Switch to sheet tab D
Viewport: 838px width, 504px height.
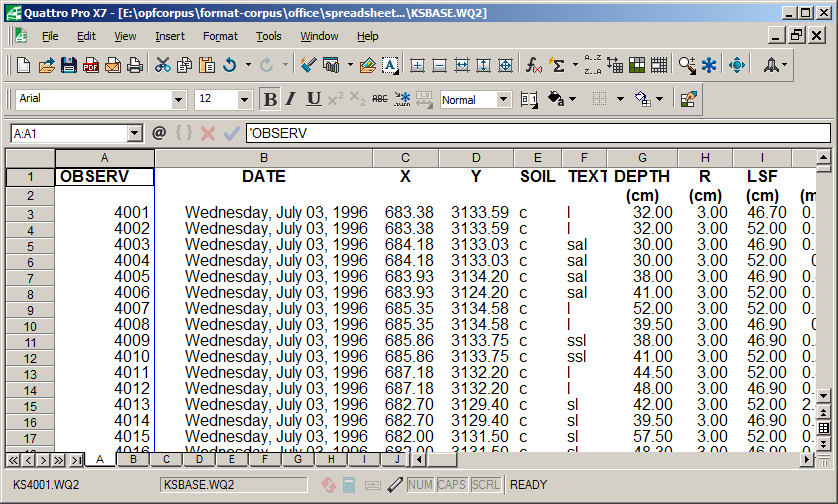(x=199, y=460)
